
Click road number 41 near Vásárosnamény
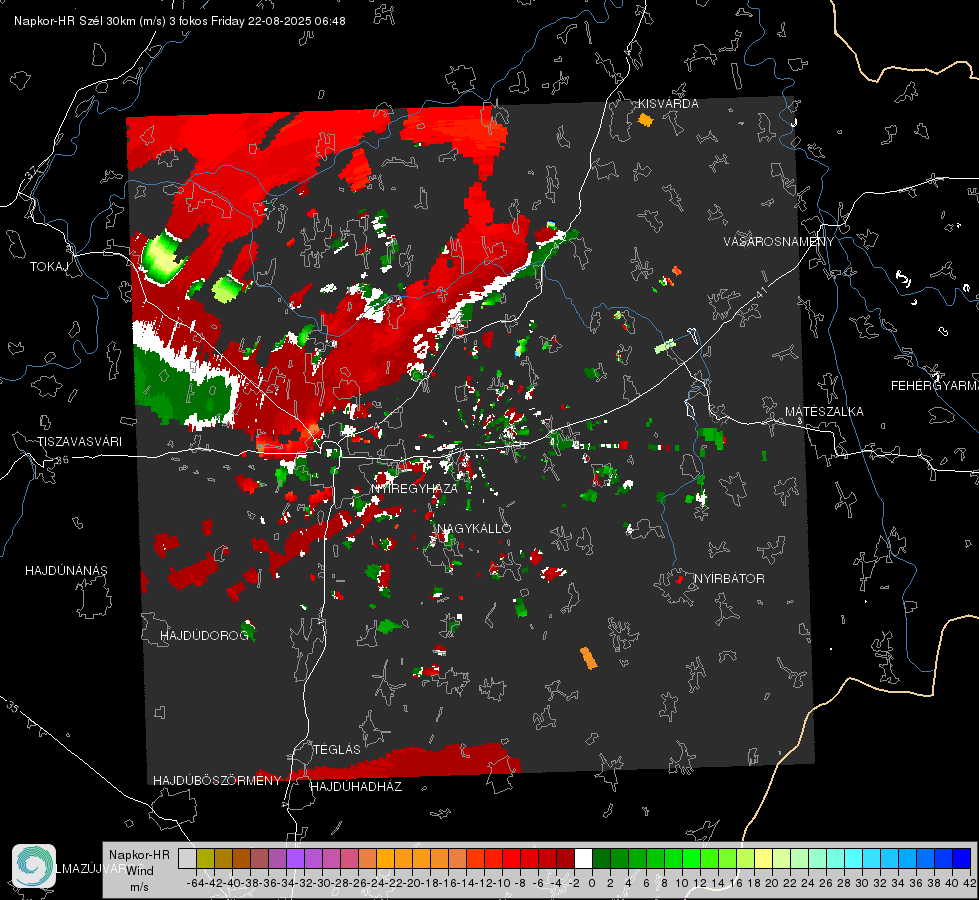pyautogui.click(x=761, y=292)
